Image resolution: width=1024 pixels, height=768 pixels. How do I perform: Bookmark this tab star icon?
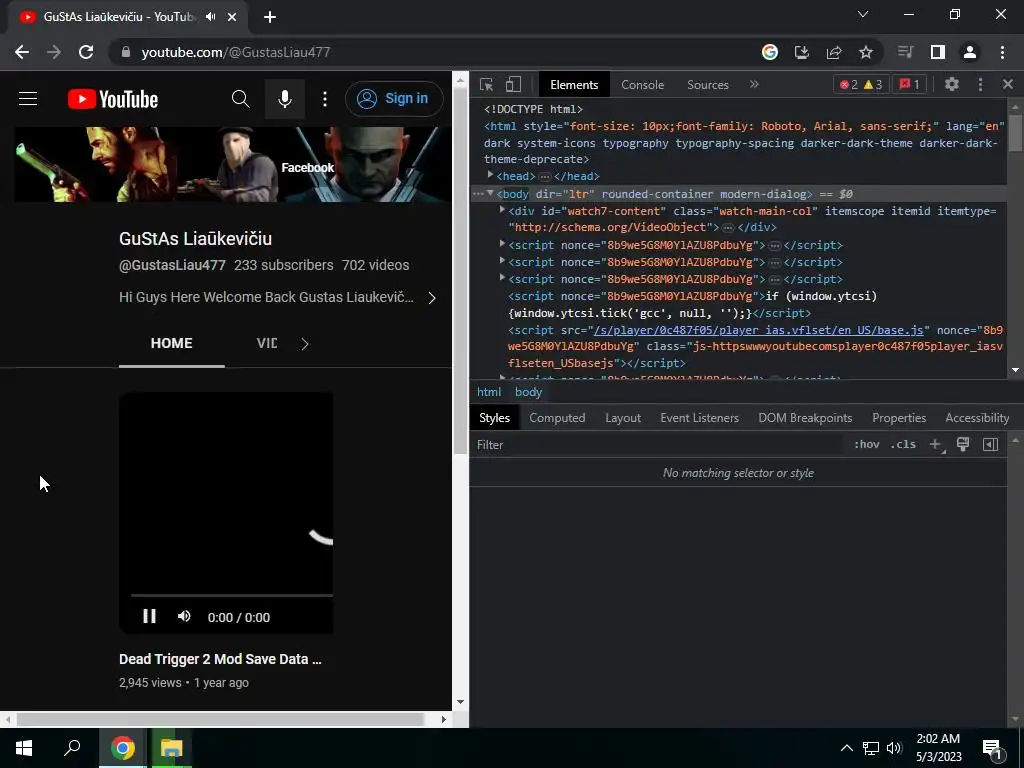click(866, 52)
